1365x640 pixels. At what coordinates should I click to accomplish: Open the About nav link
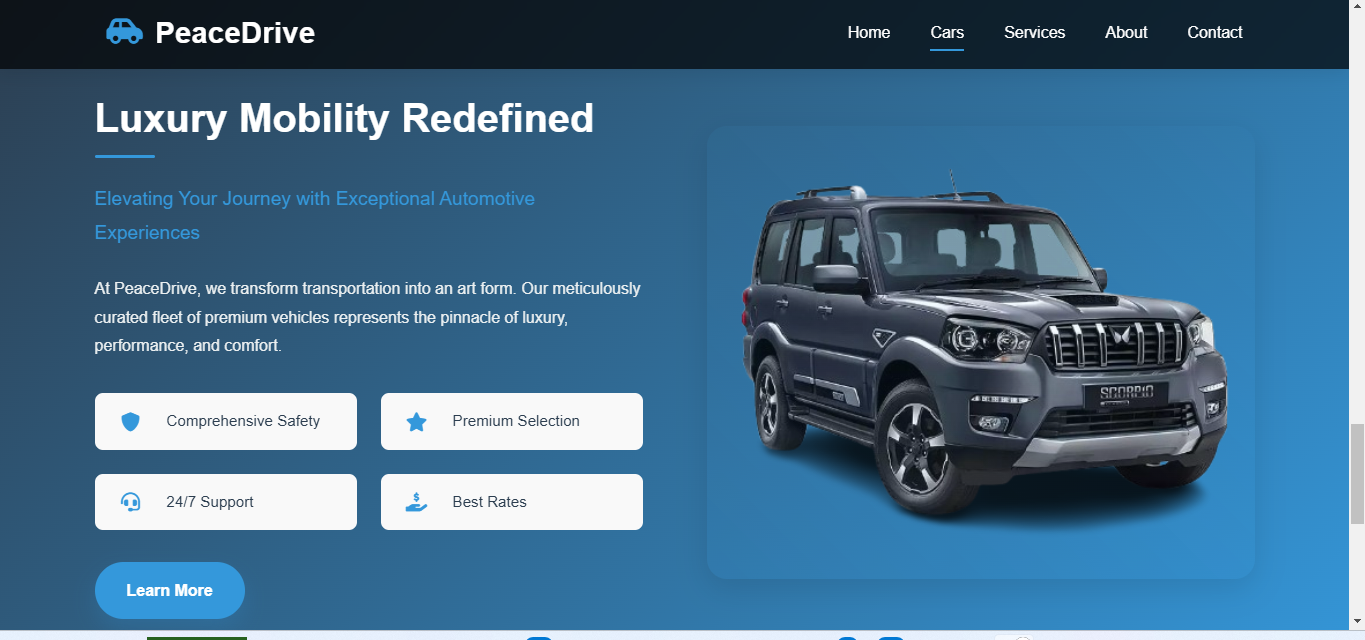pyautogui.click(x=1126, y=32)
